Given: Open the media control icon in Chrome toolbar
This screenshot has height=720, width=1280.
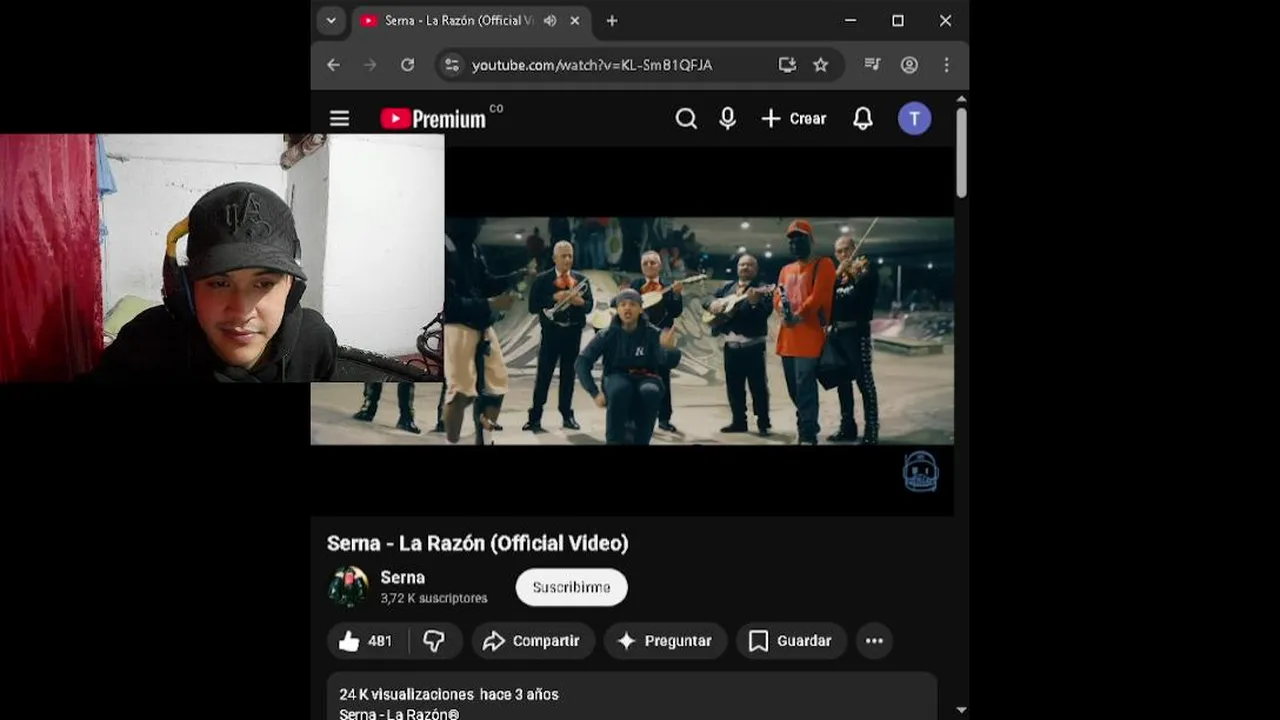Looking at the screenshot, I should [872, 65].
